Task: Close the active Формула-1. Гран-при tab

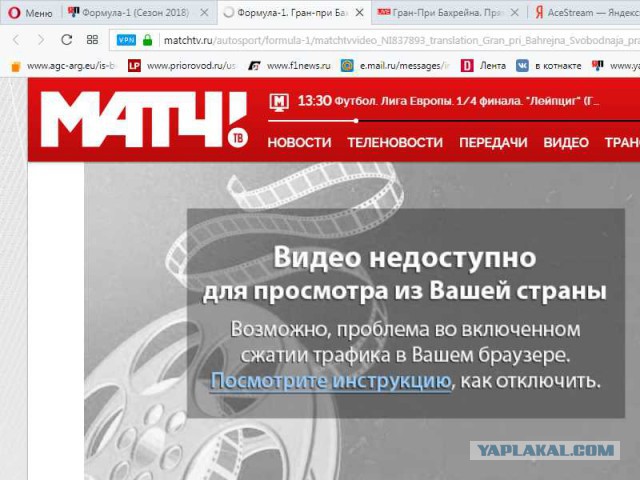Action: tap(359, 13)
